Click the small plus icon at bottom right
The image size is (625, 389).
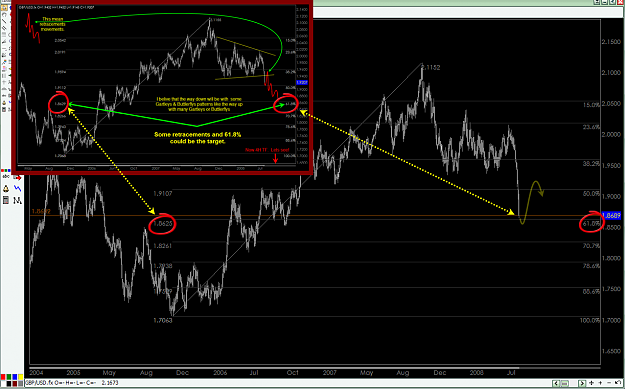click(x=600, y=383)
